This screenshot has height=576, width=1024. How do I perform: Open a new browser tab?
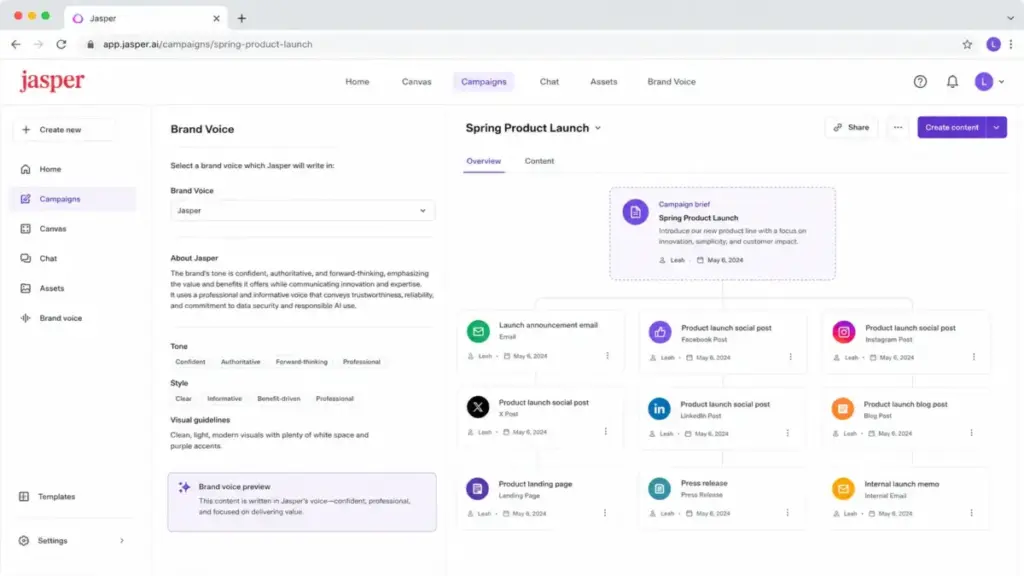point(242,18)
